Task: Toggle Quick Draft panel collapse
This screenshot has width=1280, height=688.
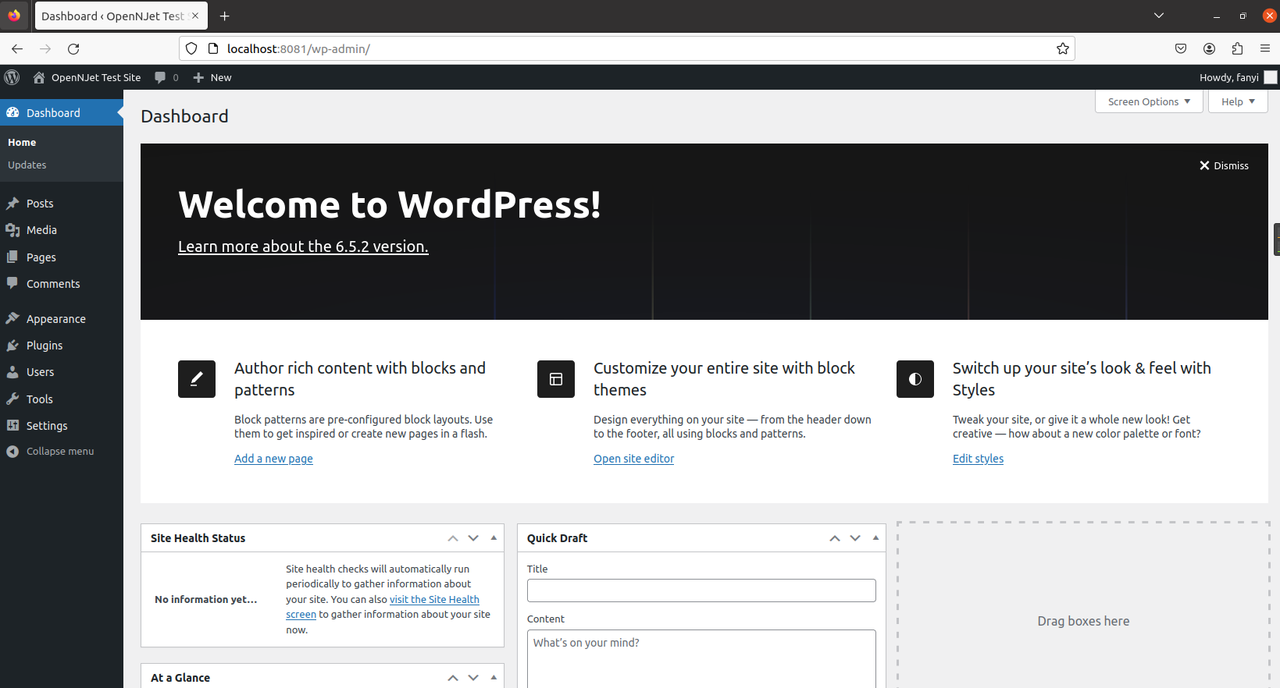Action: tap(875, 538)
